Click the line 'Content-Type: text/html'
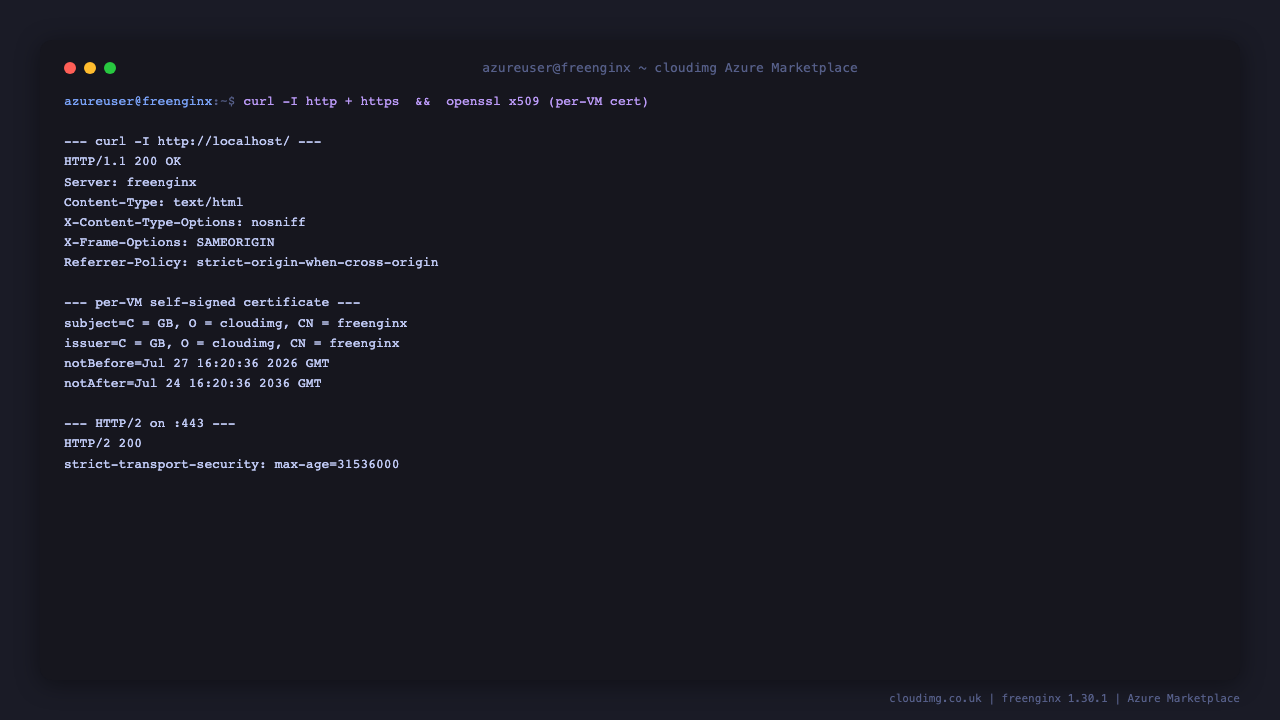Viewport: 1280px width, 720px height. [x=154, y=203]
